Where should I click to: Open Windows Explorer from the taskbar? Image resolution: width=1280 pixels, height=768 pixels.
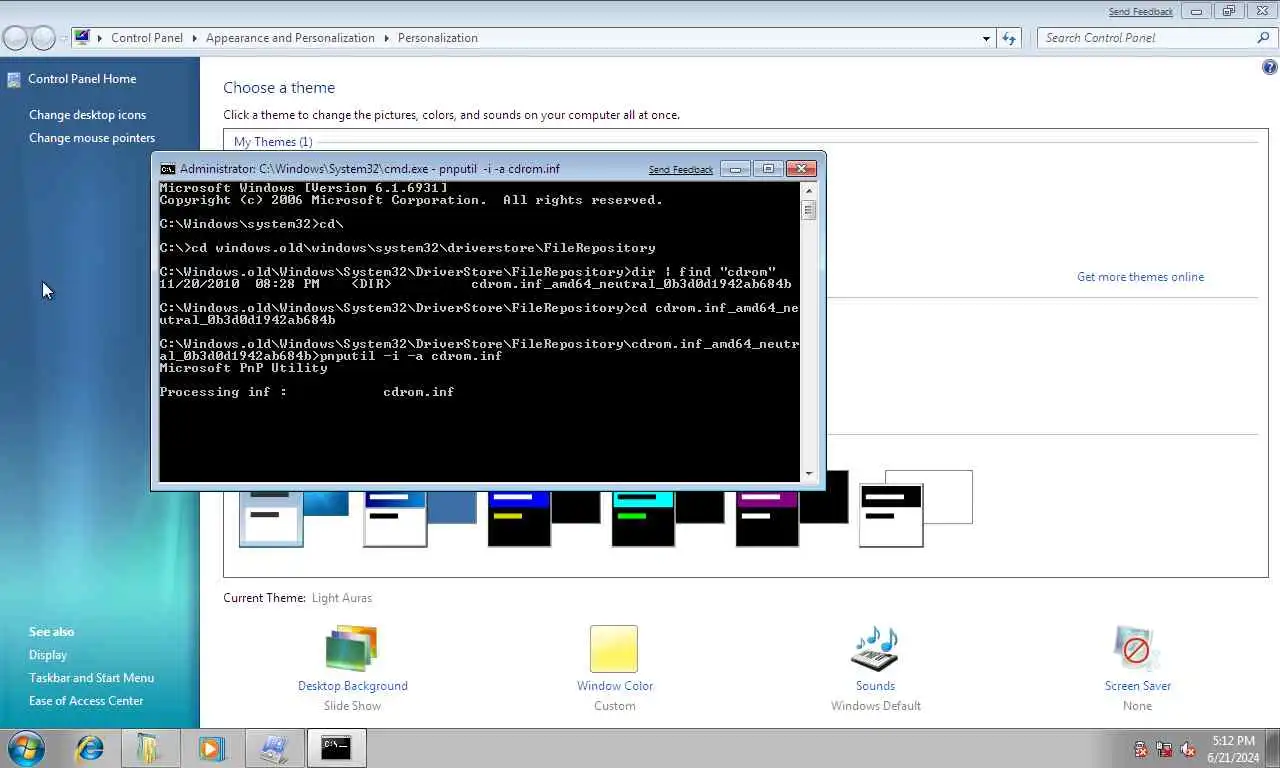(x=150, y=748)
